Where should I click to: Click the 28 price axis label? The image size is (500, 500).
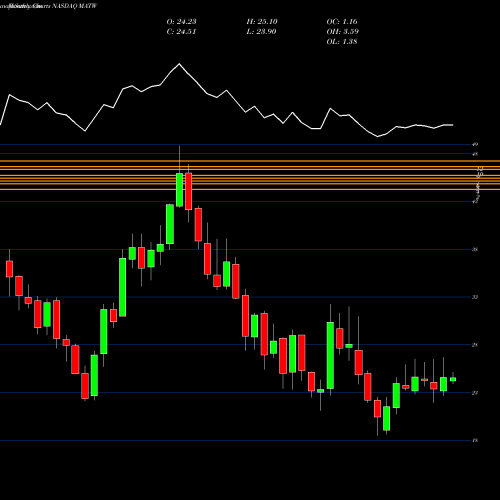point(475,345)
